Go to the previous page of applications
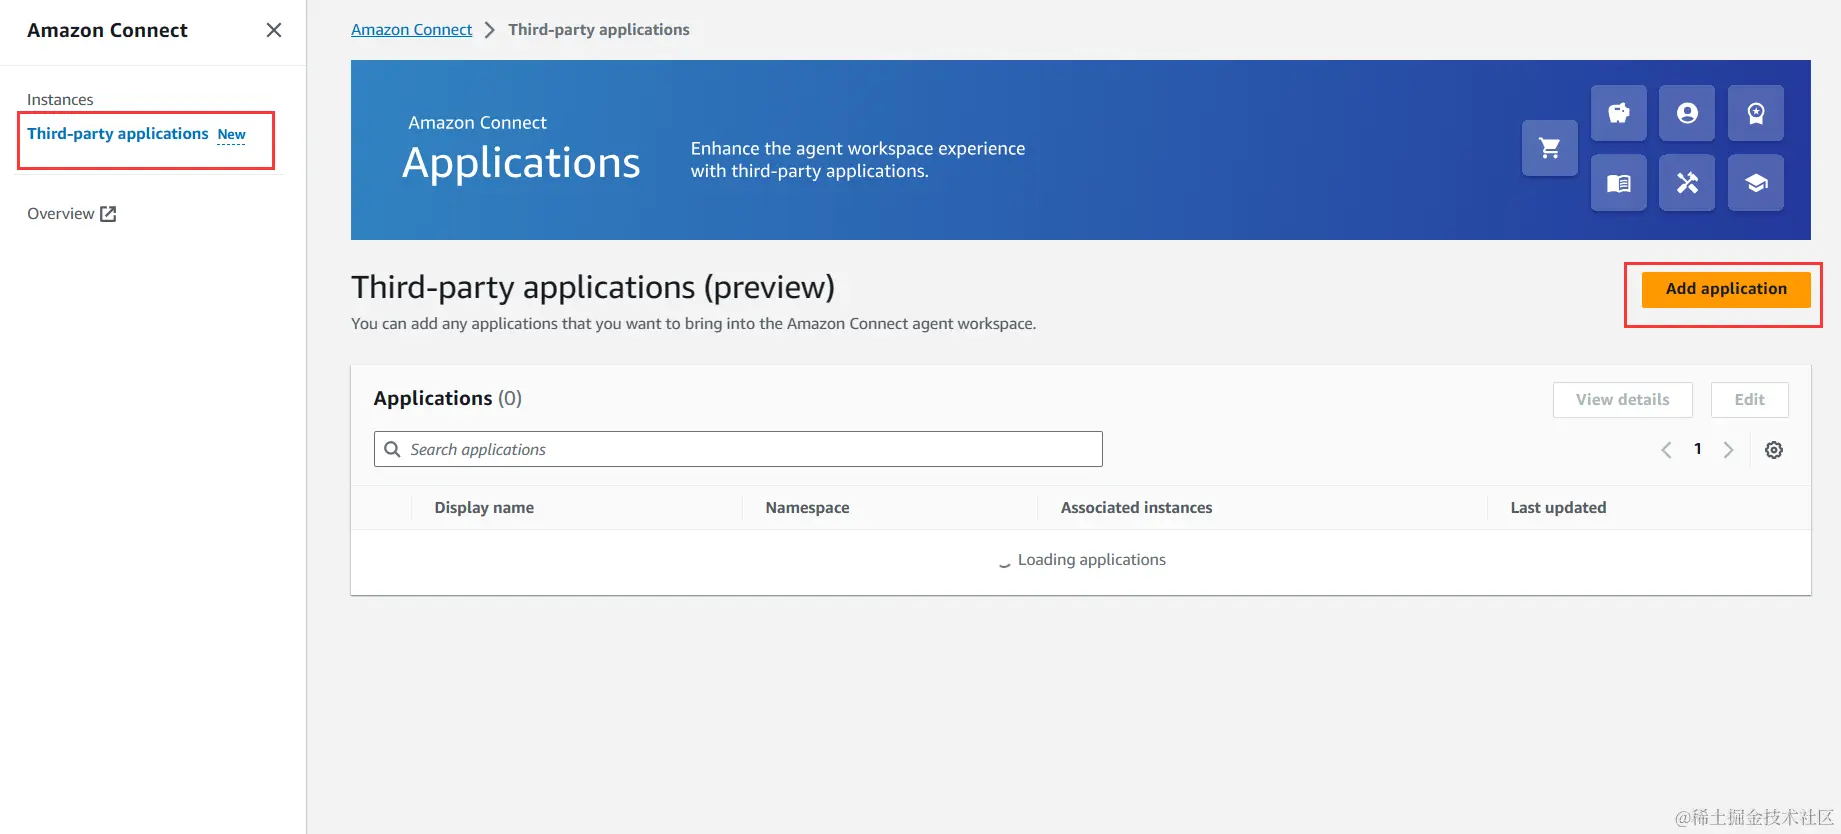 [1666, 450]
